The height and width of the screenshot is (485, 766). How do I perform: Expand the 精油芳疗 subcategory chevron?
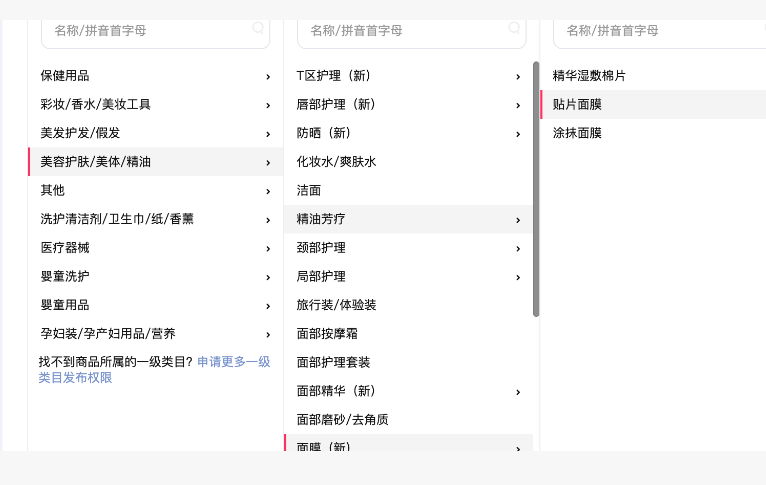tap(518, 219)
